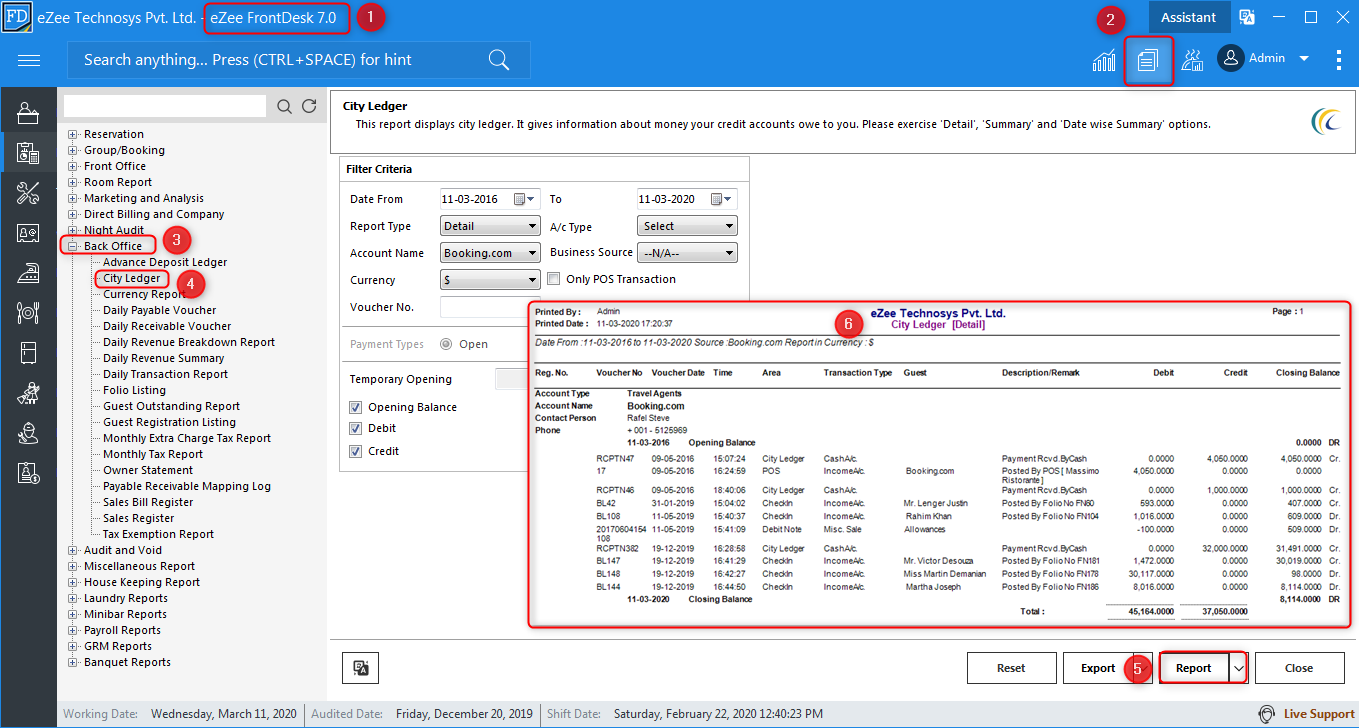Expand the Night Audit tree node
The image size is (1359, 728).
(x=73, y=230)
